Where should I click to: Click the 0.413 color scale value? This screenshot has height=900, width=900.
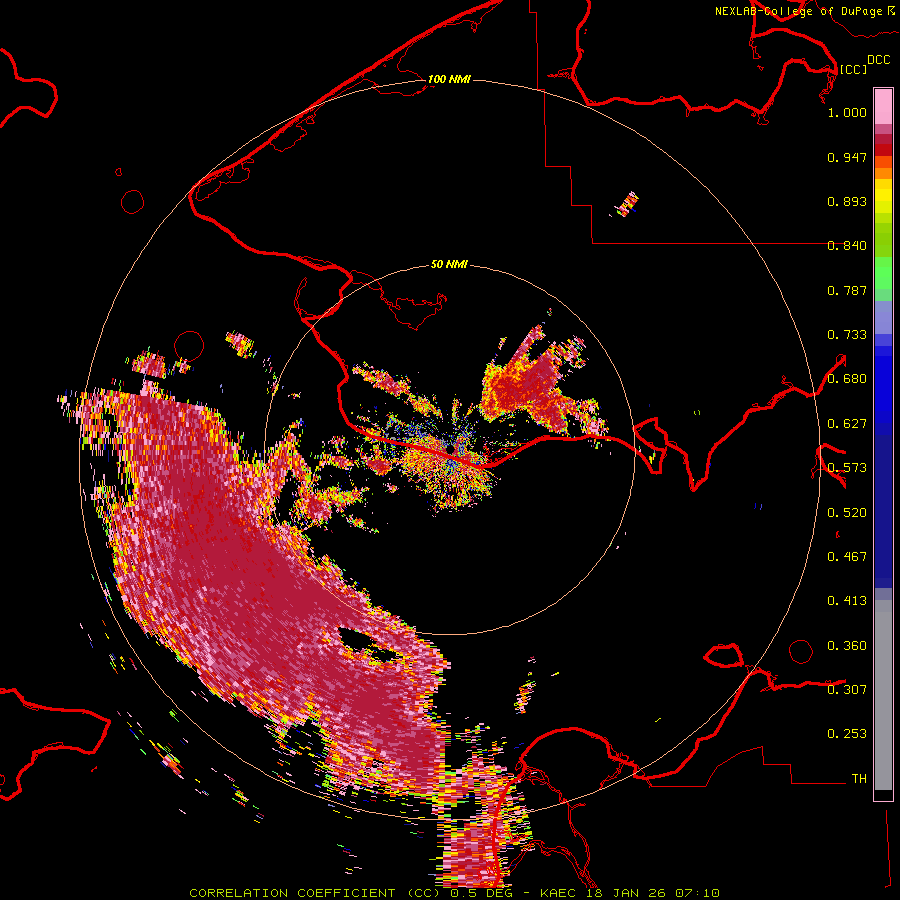tap(847, 601)
